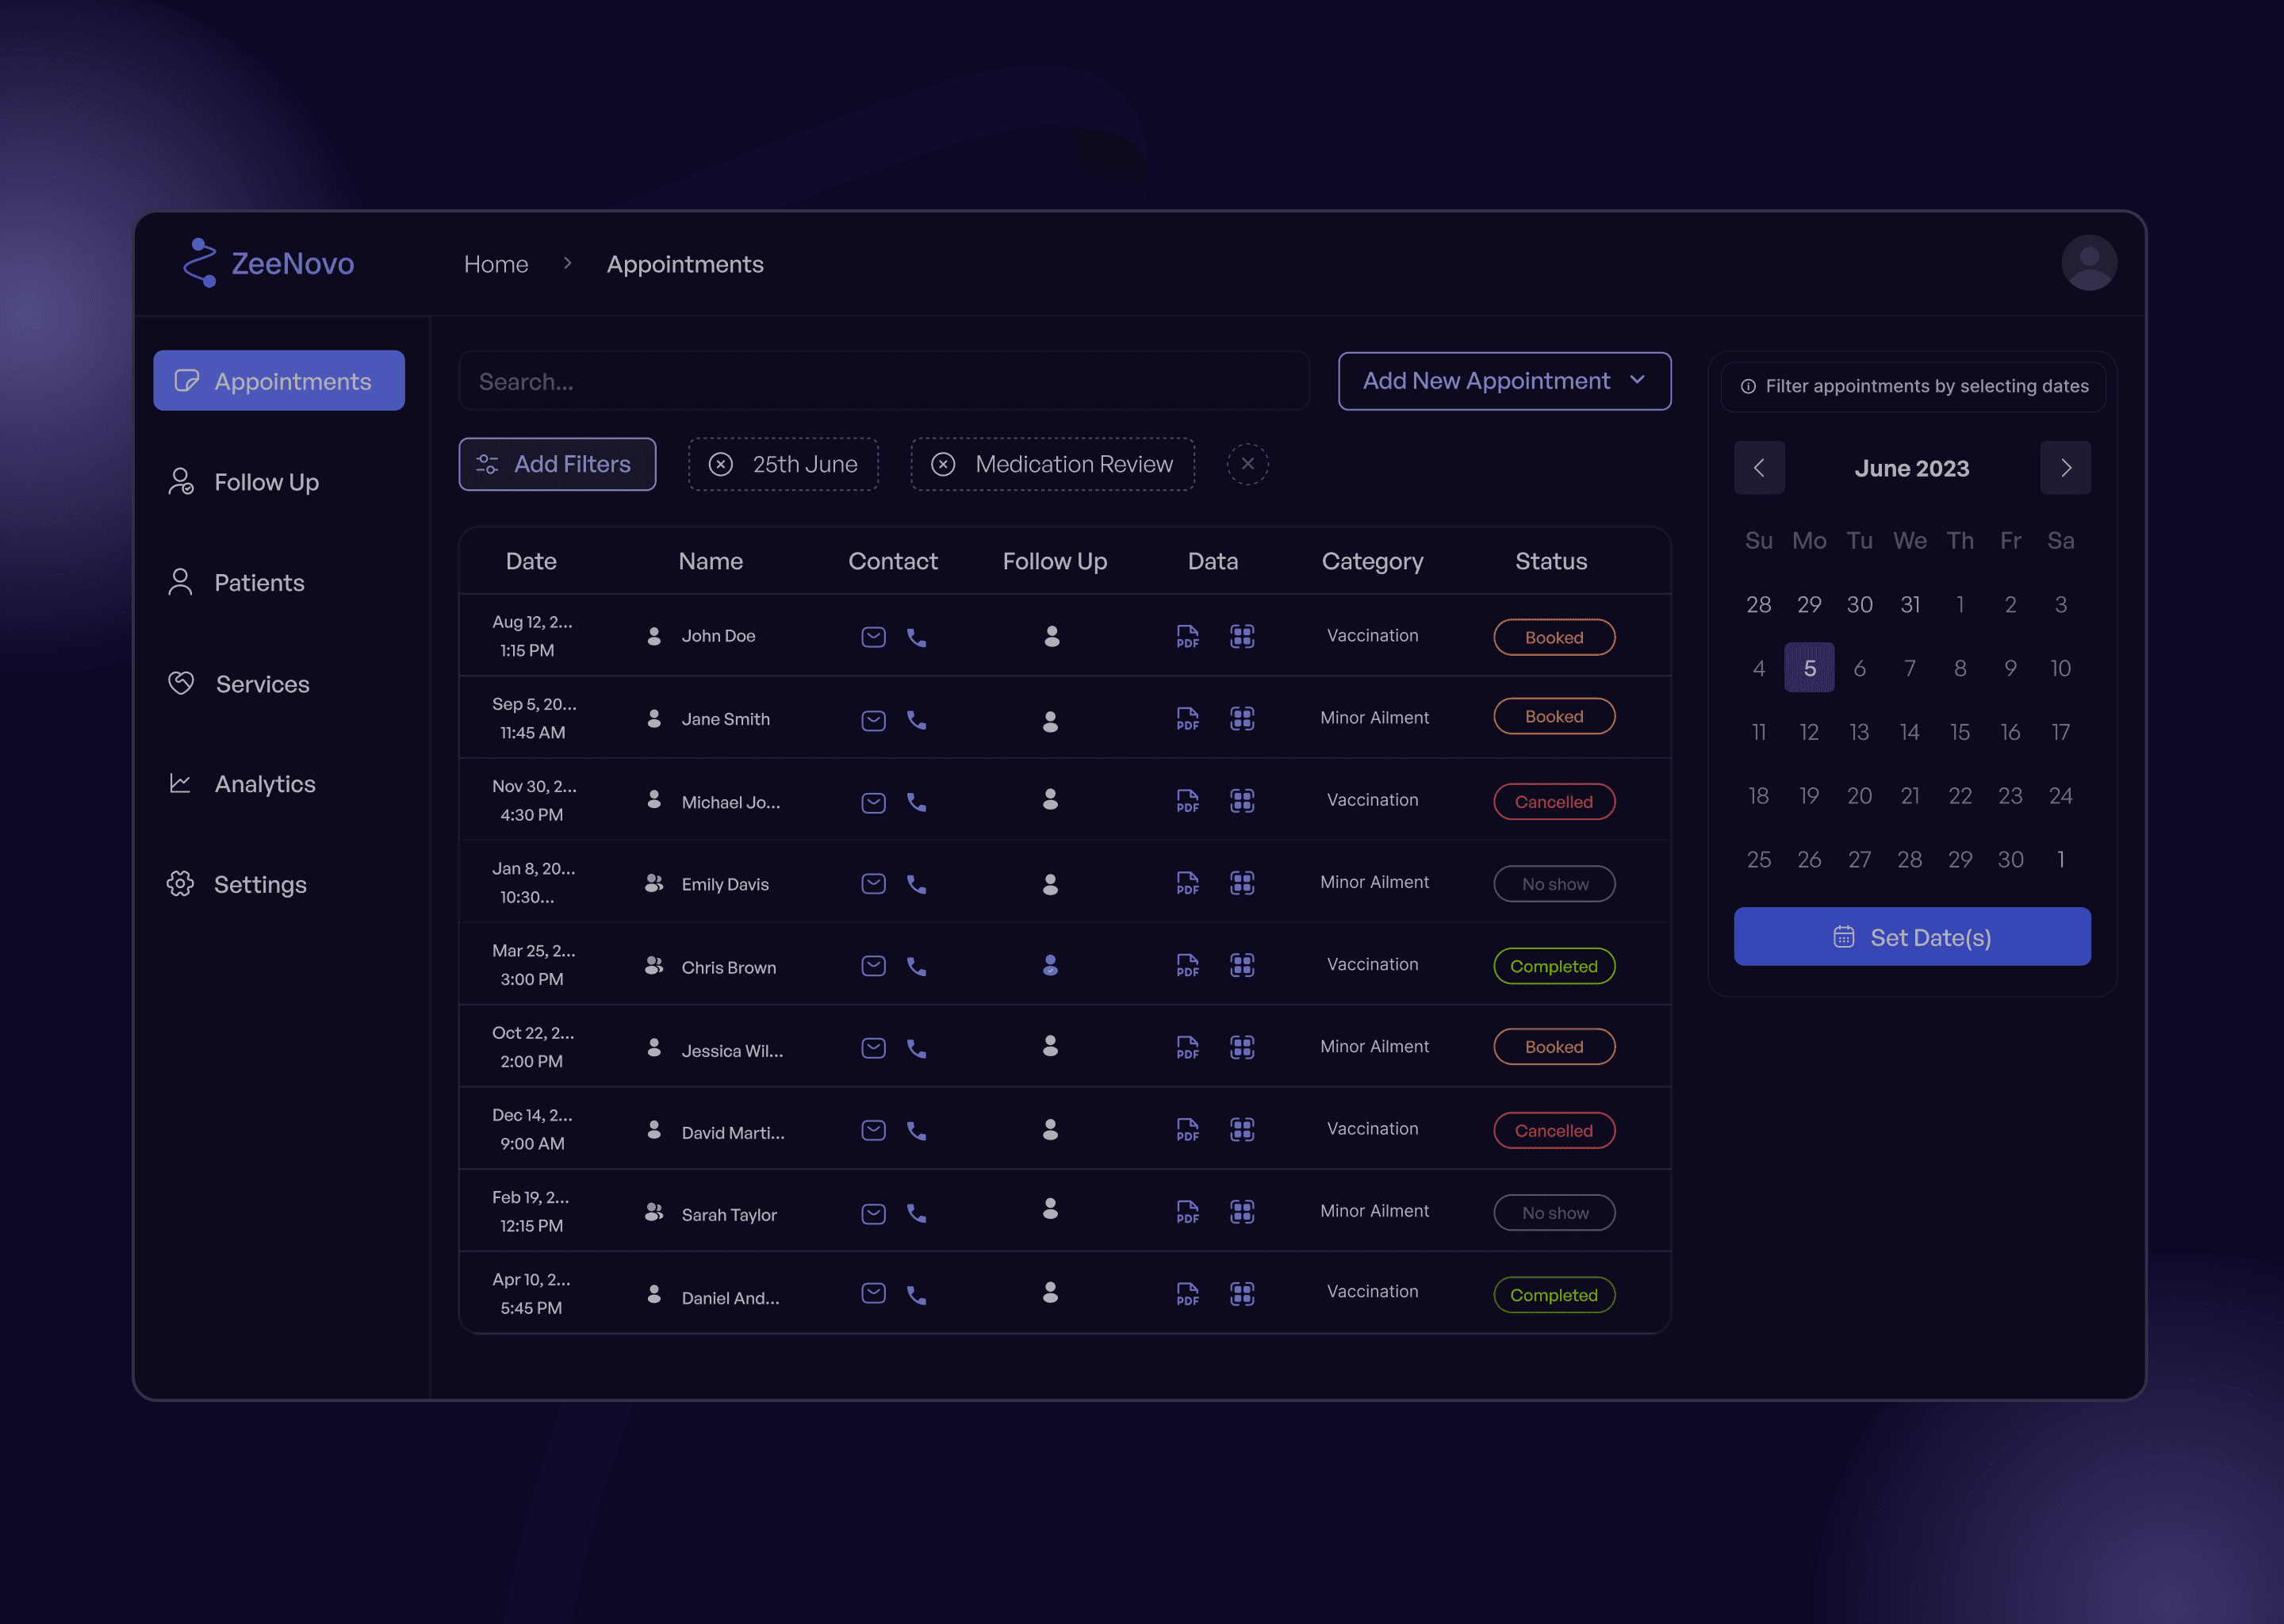
Task: Open Emily Davis's QR code icon
Action: point(1242,883)
